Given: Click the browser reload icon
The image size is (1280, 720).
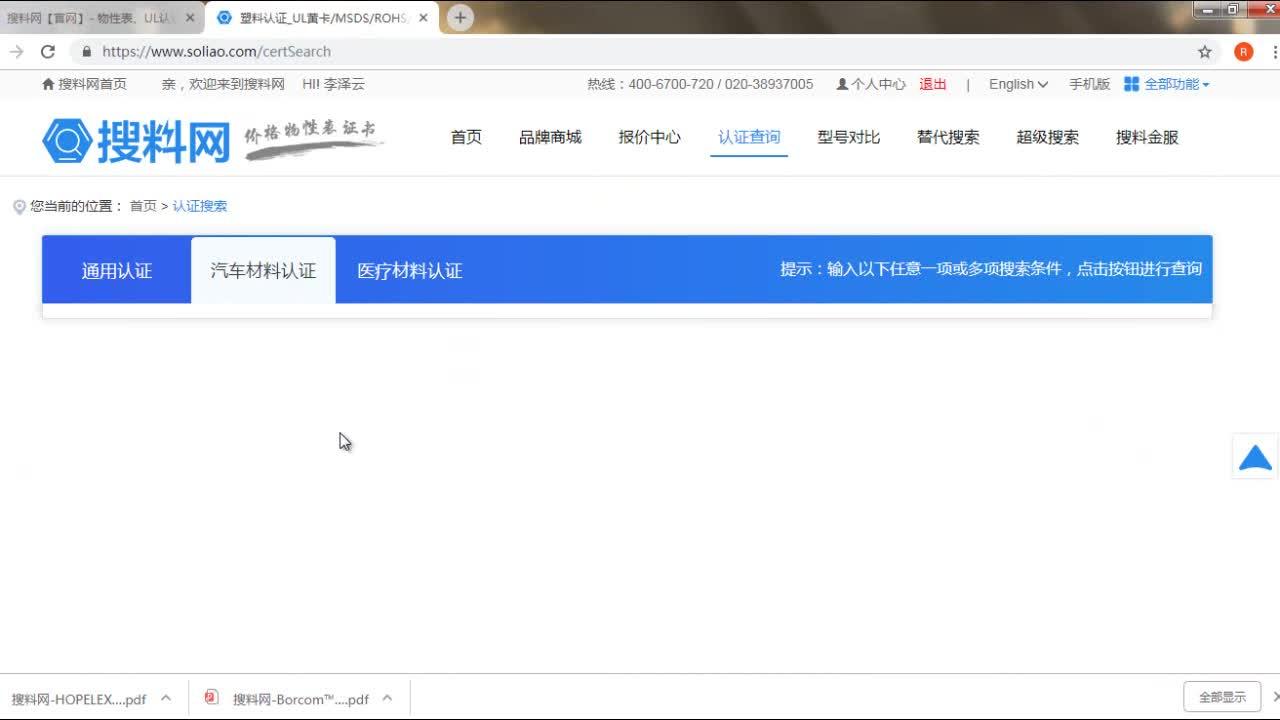Looking at the screenshot, I should point(47,51).
